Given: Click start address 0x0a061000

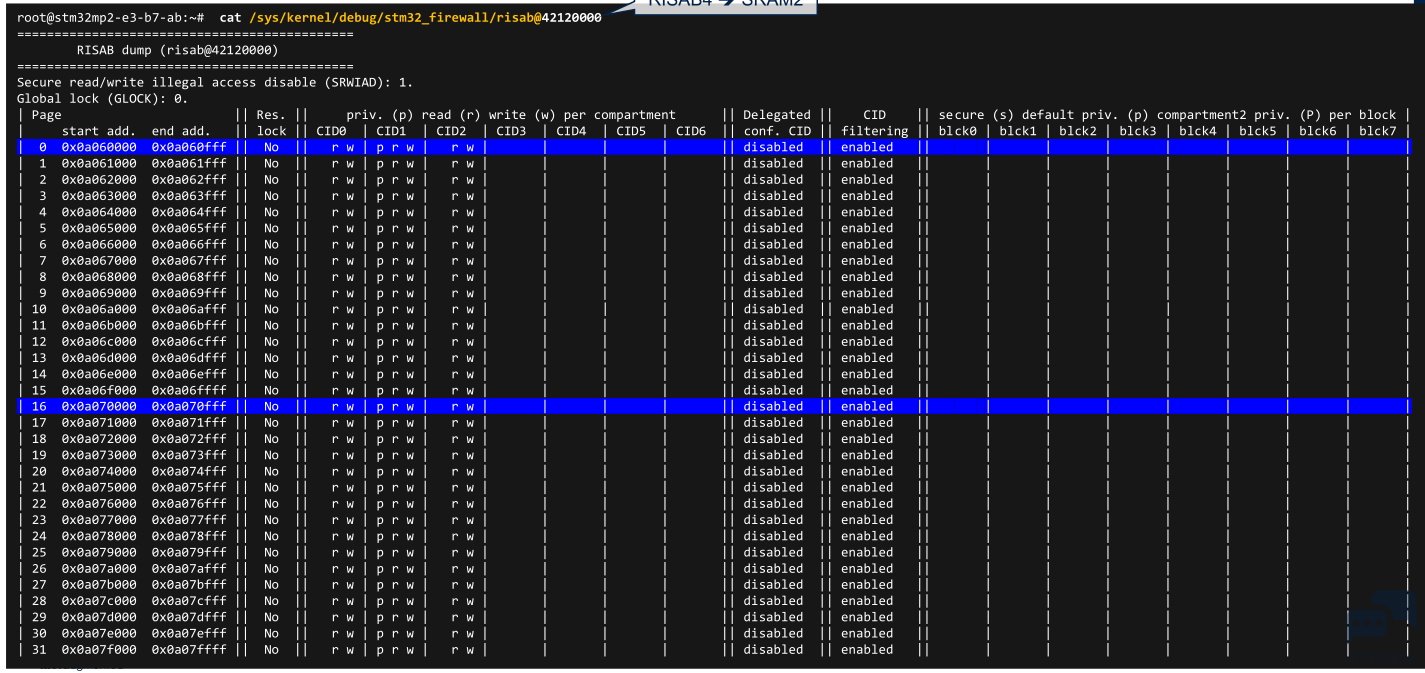Looking at the screenshot, I should (99, 163).
